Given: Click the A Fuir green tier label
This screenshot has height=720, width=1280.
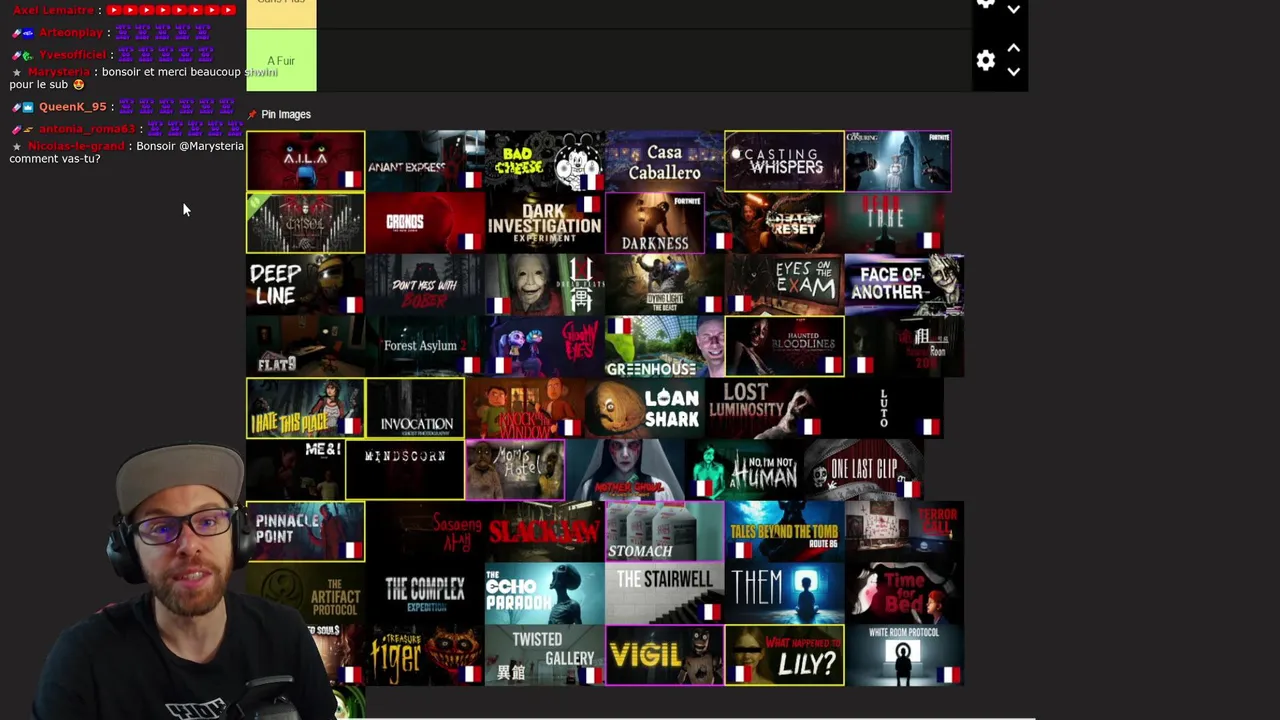Looking at the screenshot, I should click(281, 61).
